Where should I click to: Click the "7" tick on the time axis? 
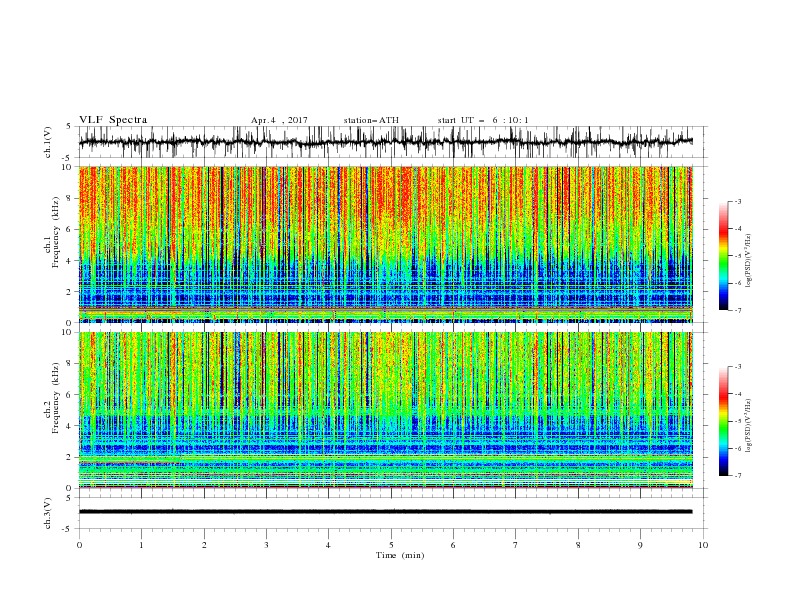[x=516, y=545]
